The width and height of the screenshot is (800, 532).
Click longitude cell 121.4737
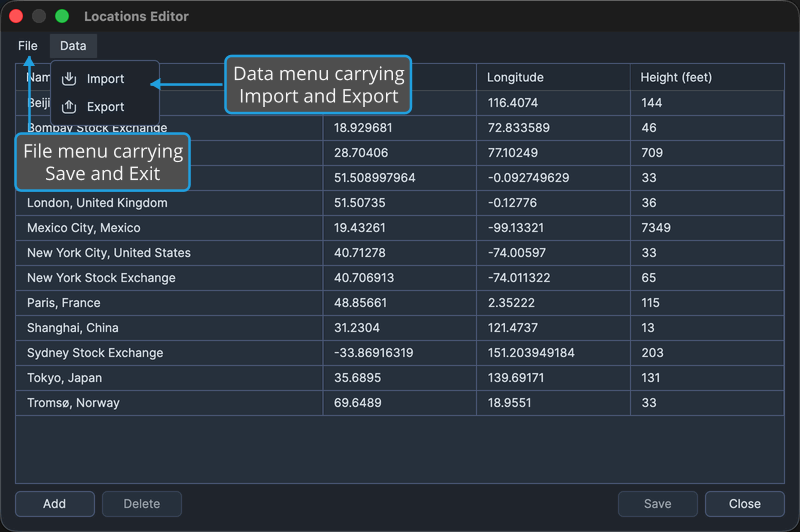553,328
